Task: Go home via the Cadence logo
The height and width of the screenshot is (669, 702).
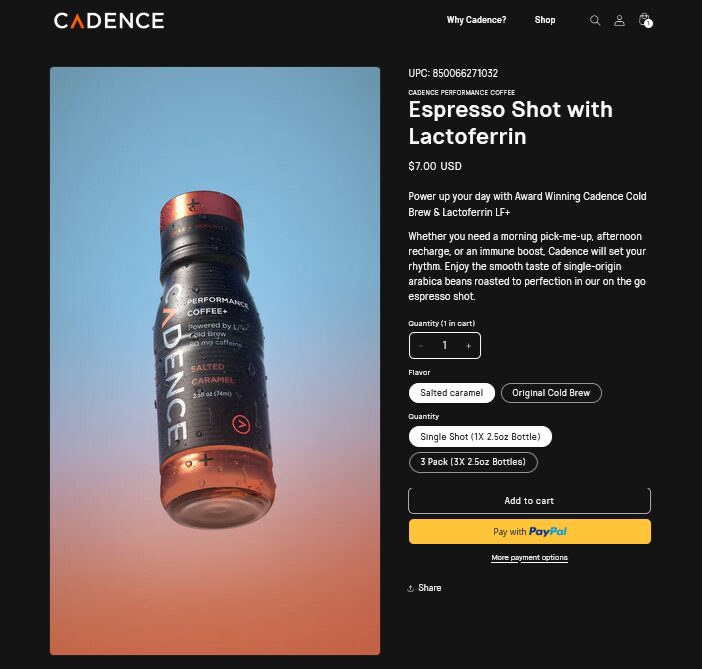Action: tap(109, 21)
